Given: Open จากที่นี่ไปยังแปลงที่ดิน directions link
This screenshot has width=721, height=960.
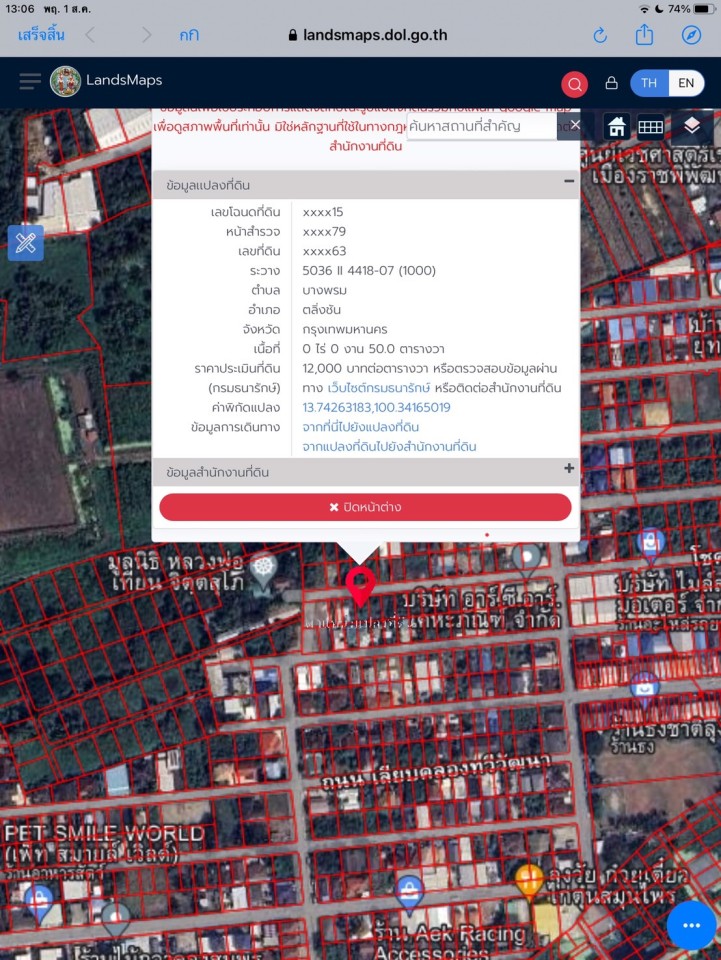Looking at the screenshot, I should 360,427.
